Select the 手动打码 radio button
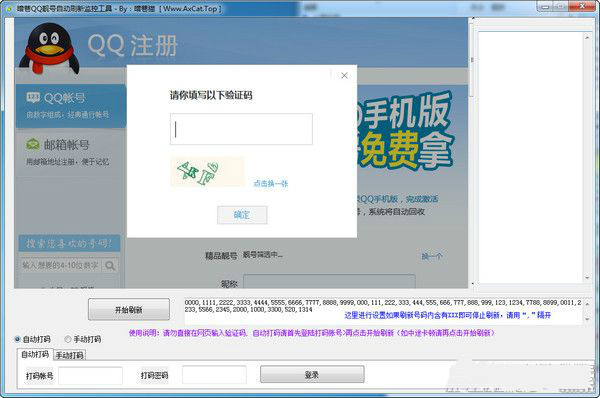Image resolution: width=600 pixels, height=398 pixels. (x=68, y=339)
